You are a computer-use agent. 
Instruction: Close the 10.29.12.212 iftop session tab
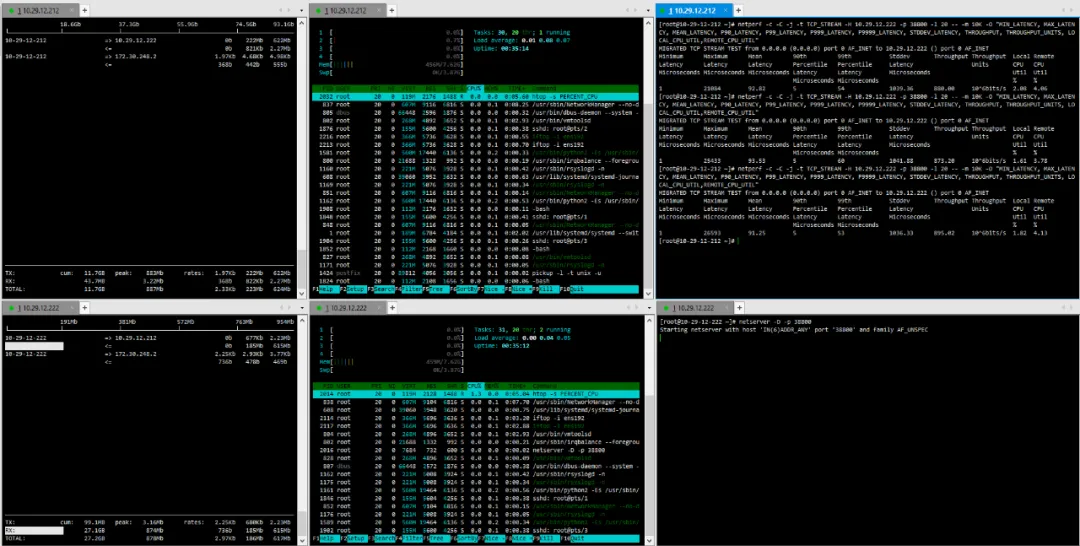pyautogui.click(x=71, y=10)
